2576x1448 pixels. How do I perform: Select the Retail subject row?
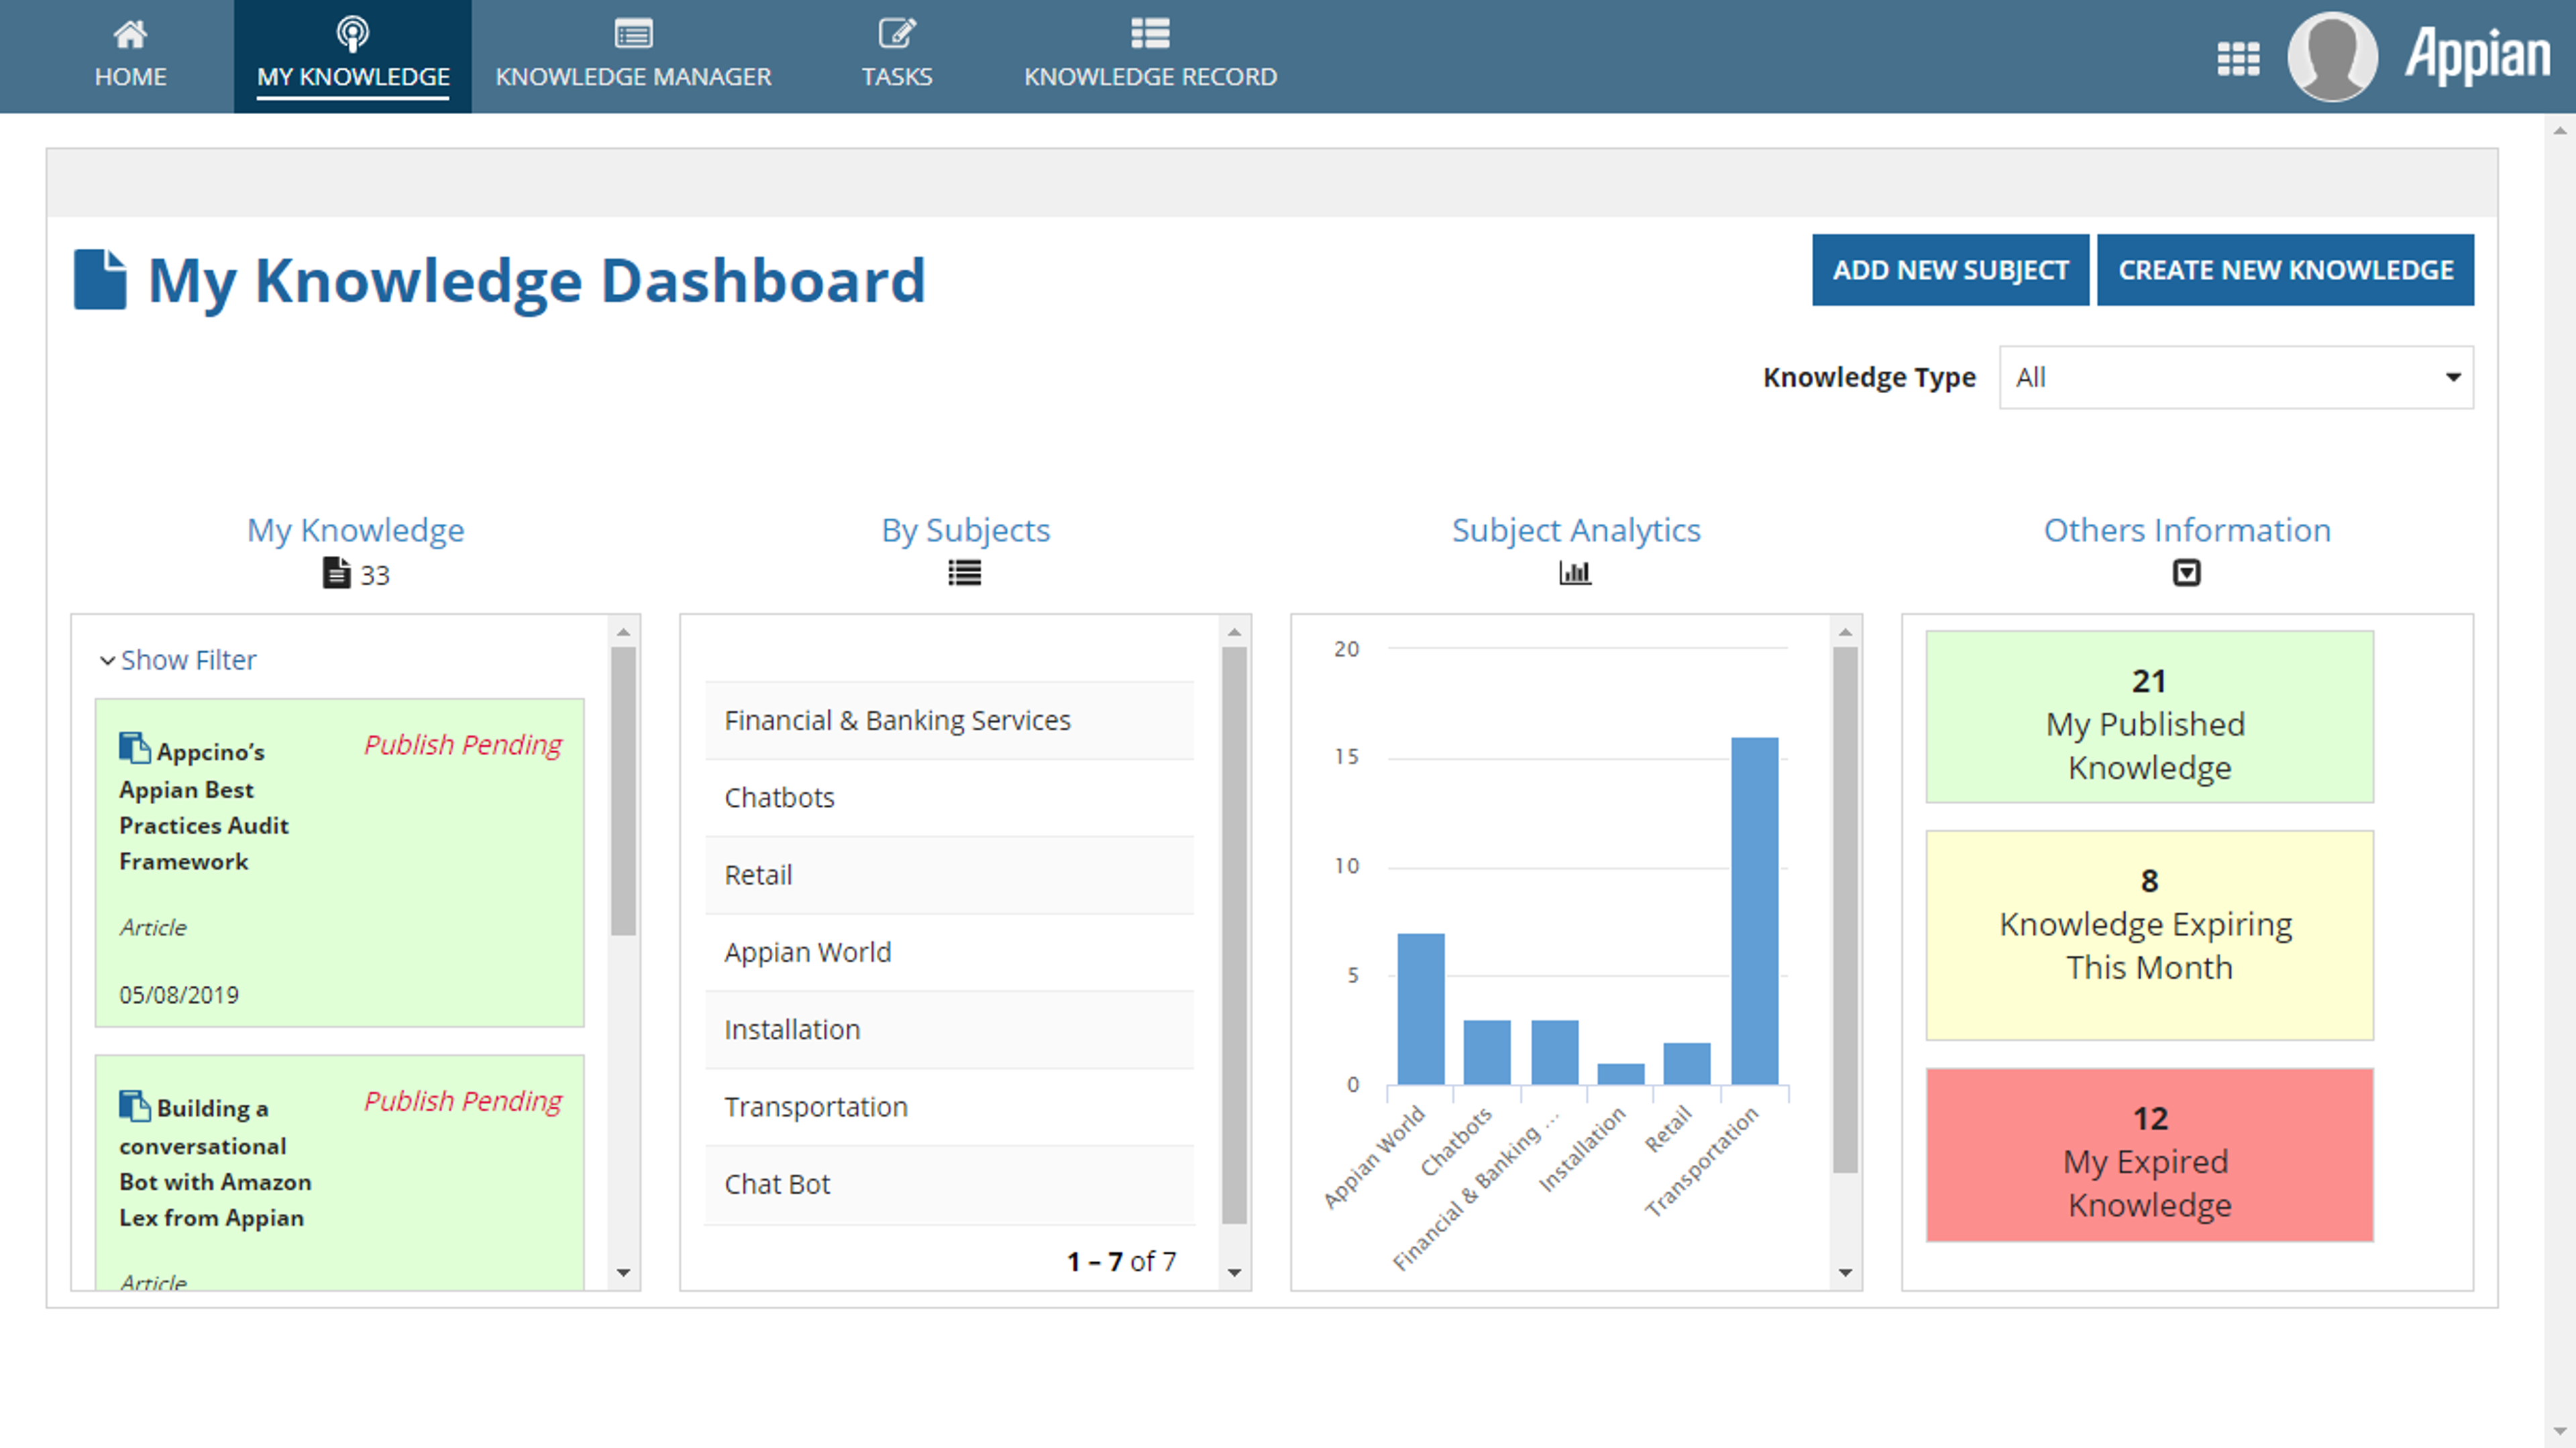tap(950, 875)
